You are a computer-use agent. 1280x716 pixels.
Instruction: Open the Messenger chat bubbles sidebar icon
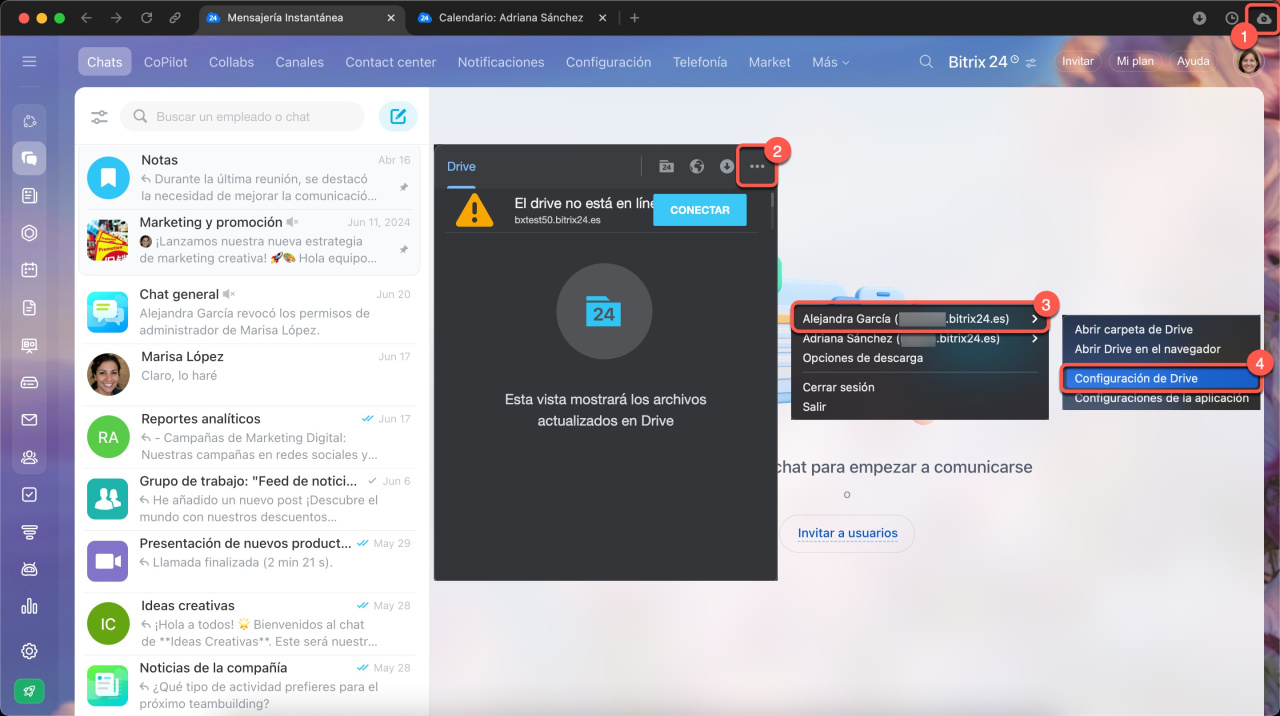tap(29, 158)
